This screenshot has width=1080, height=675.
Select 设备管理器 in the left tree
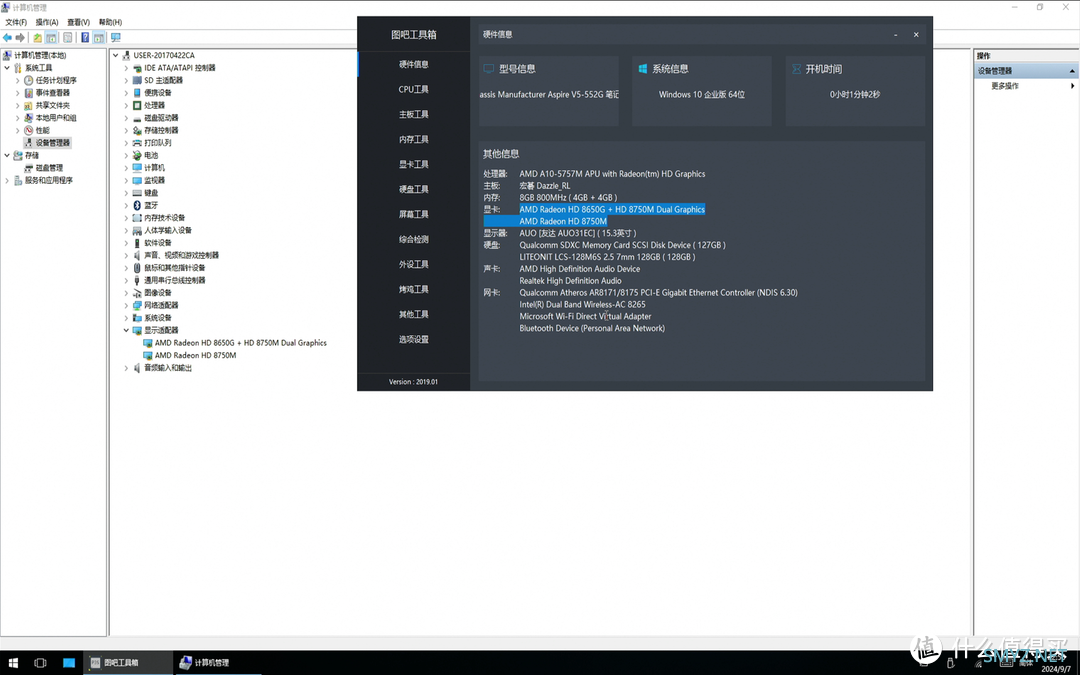pos(52,143)
